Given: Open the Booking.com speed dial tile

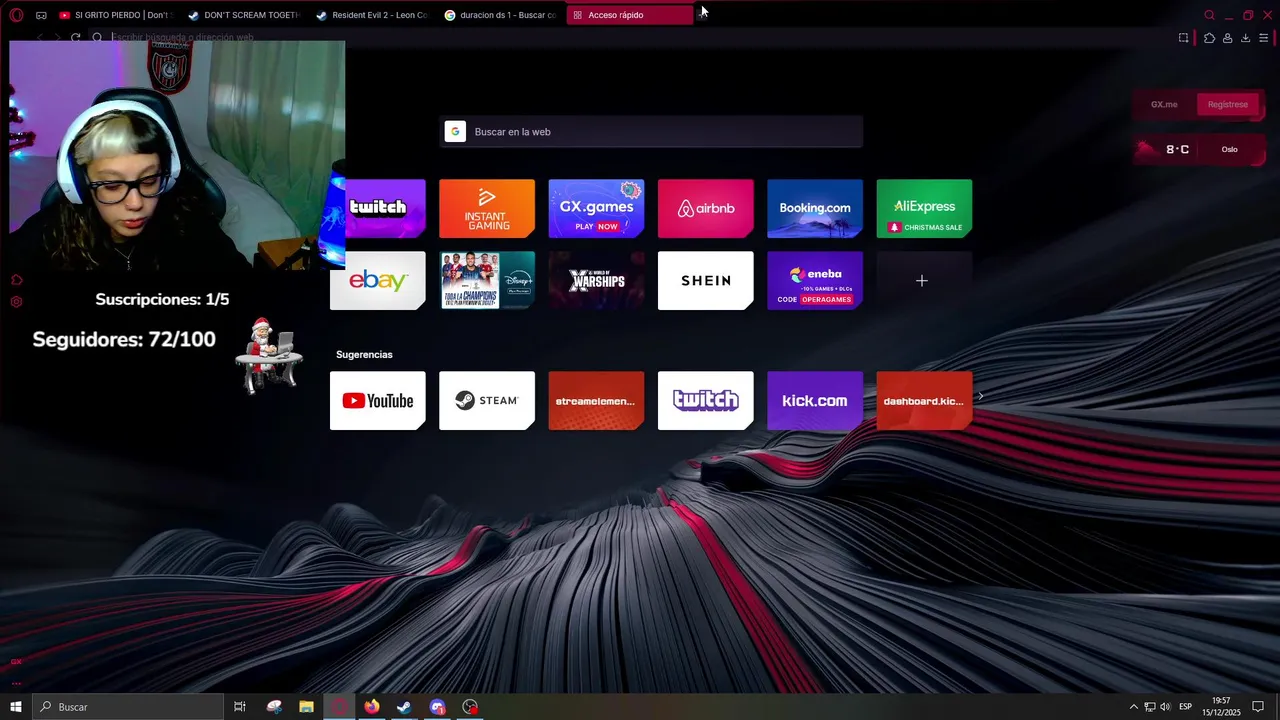Looking at the screenshot, I should click(815, 208).
